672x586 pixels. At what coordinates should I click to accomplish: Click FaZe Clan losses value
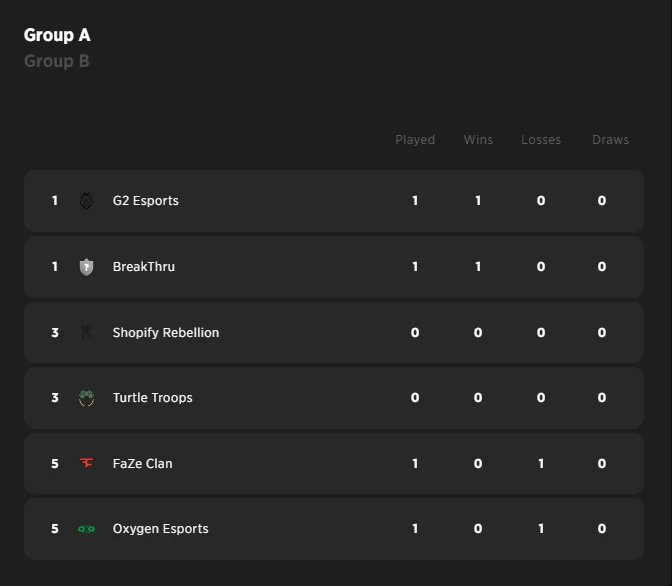[541, 463]
